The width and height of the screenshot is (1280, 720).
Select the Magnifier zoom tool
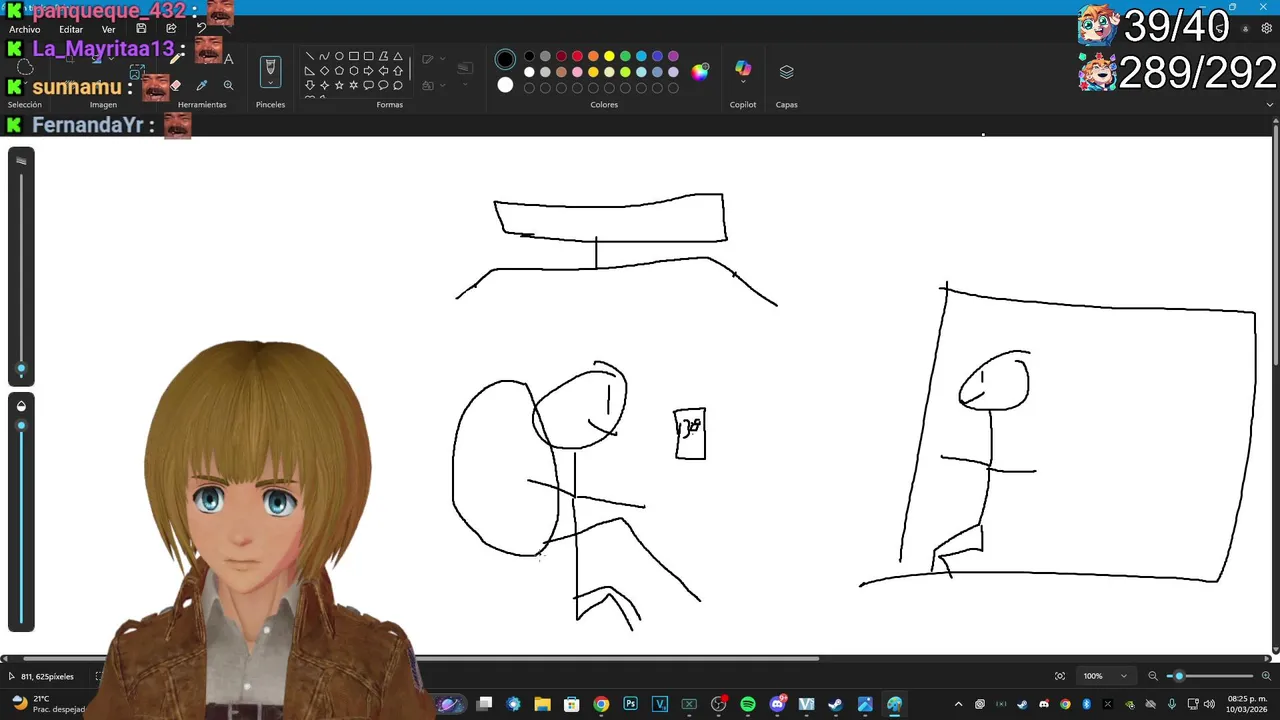pyautogui.click(x=228, y=86)
